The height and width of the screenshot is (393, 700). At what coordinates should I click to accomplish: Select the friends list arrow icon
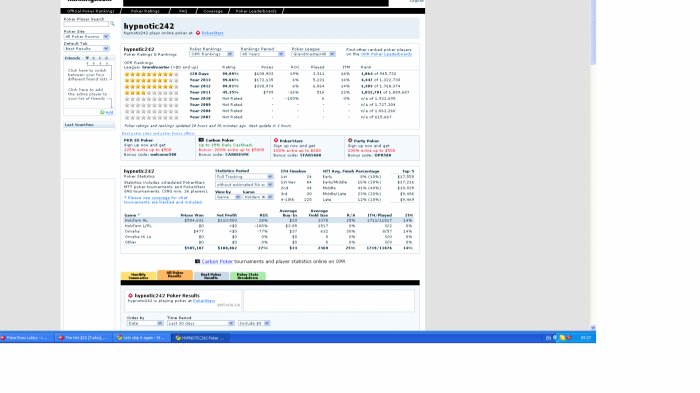coord(87,58)
